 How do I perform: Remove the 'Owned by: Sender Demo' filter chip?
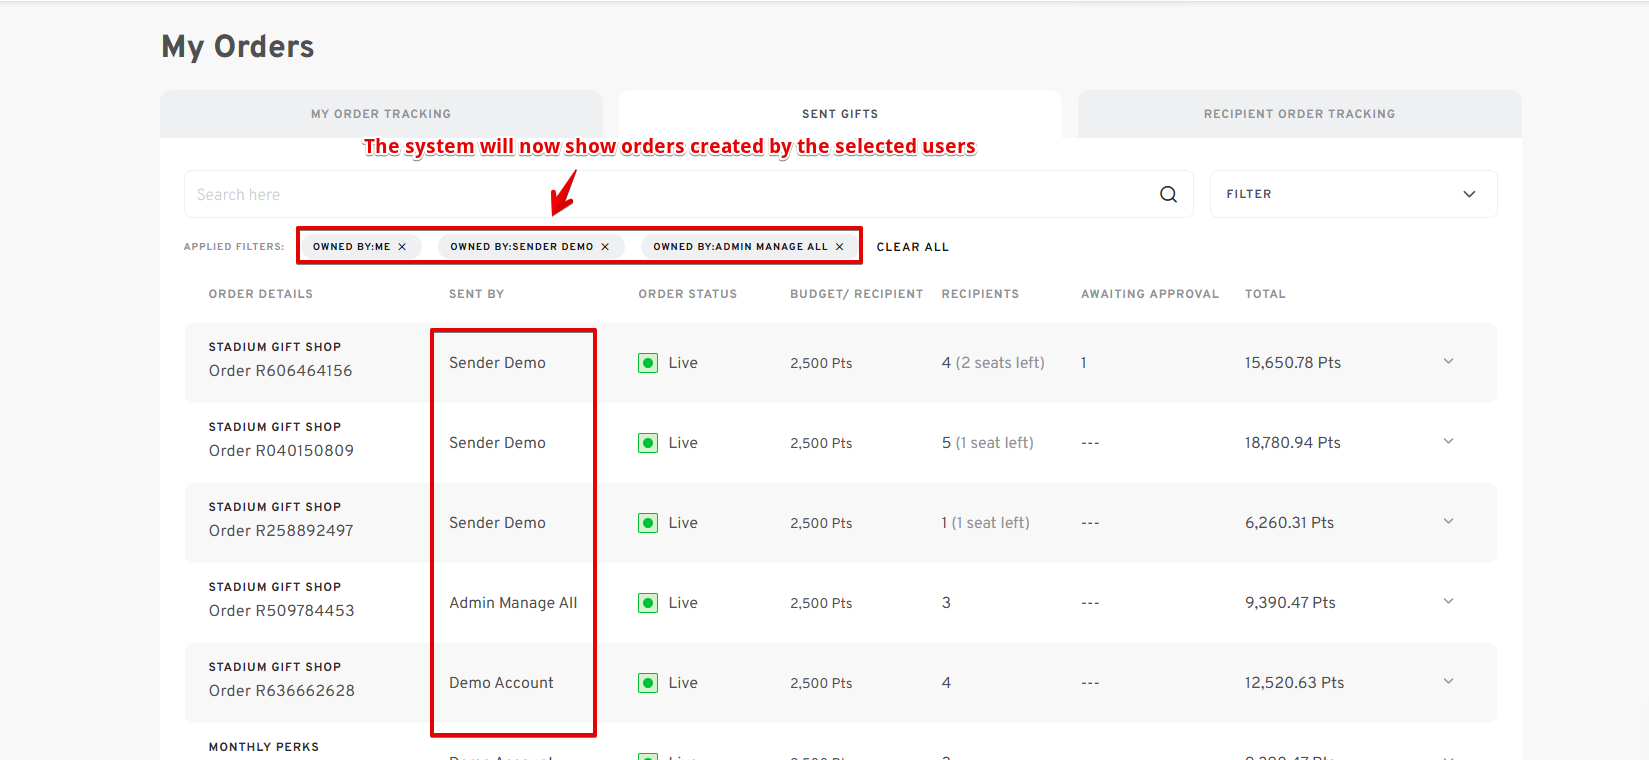(605, 247)
